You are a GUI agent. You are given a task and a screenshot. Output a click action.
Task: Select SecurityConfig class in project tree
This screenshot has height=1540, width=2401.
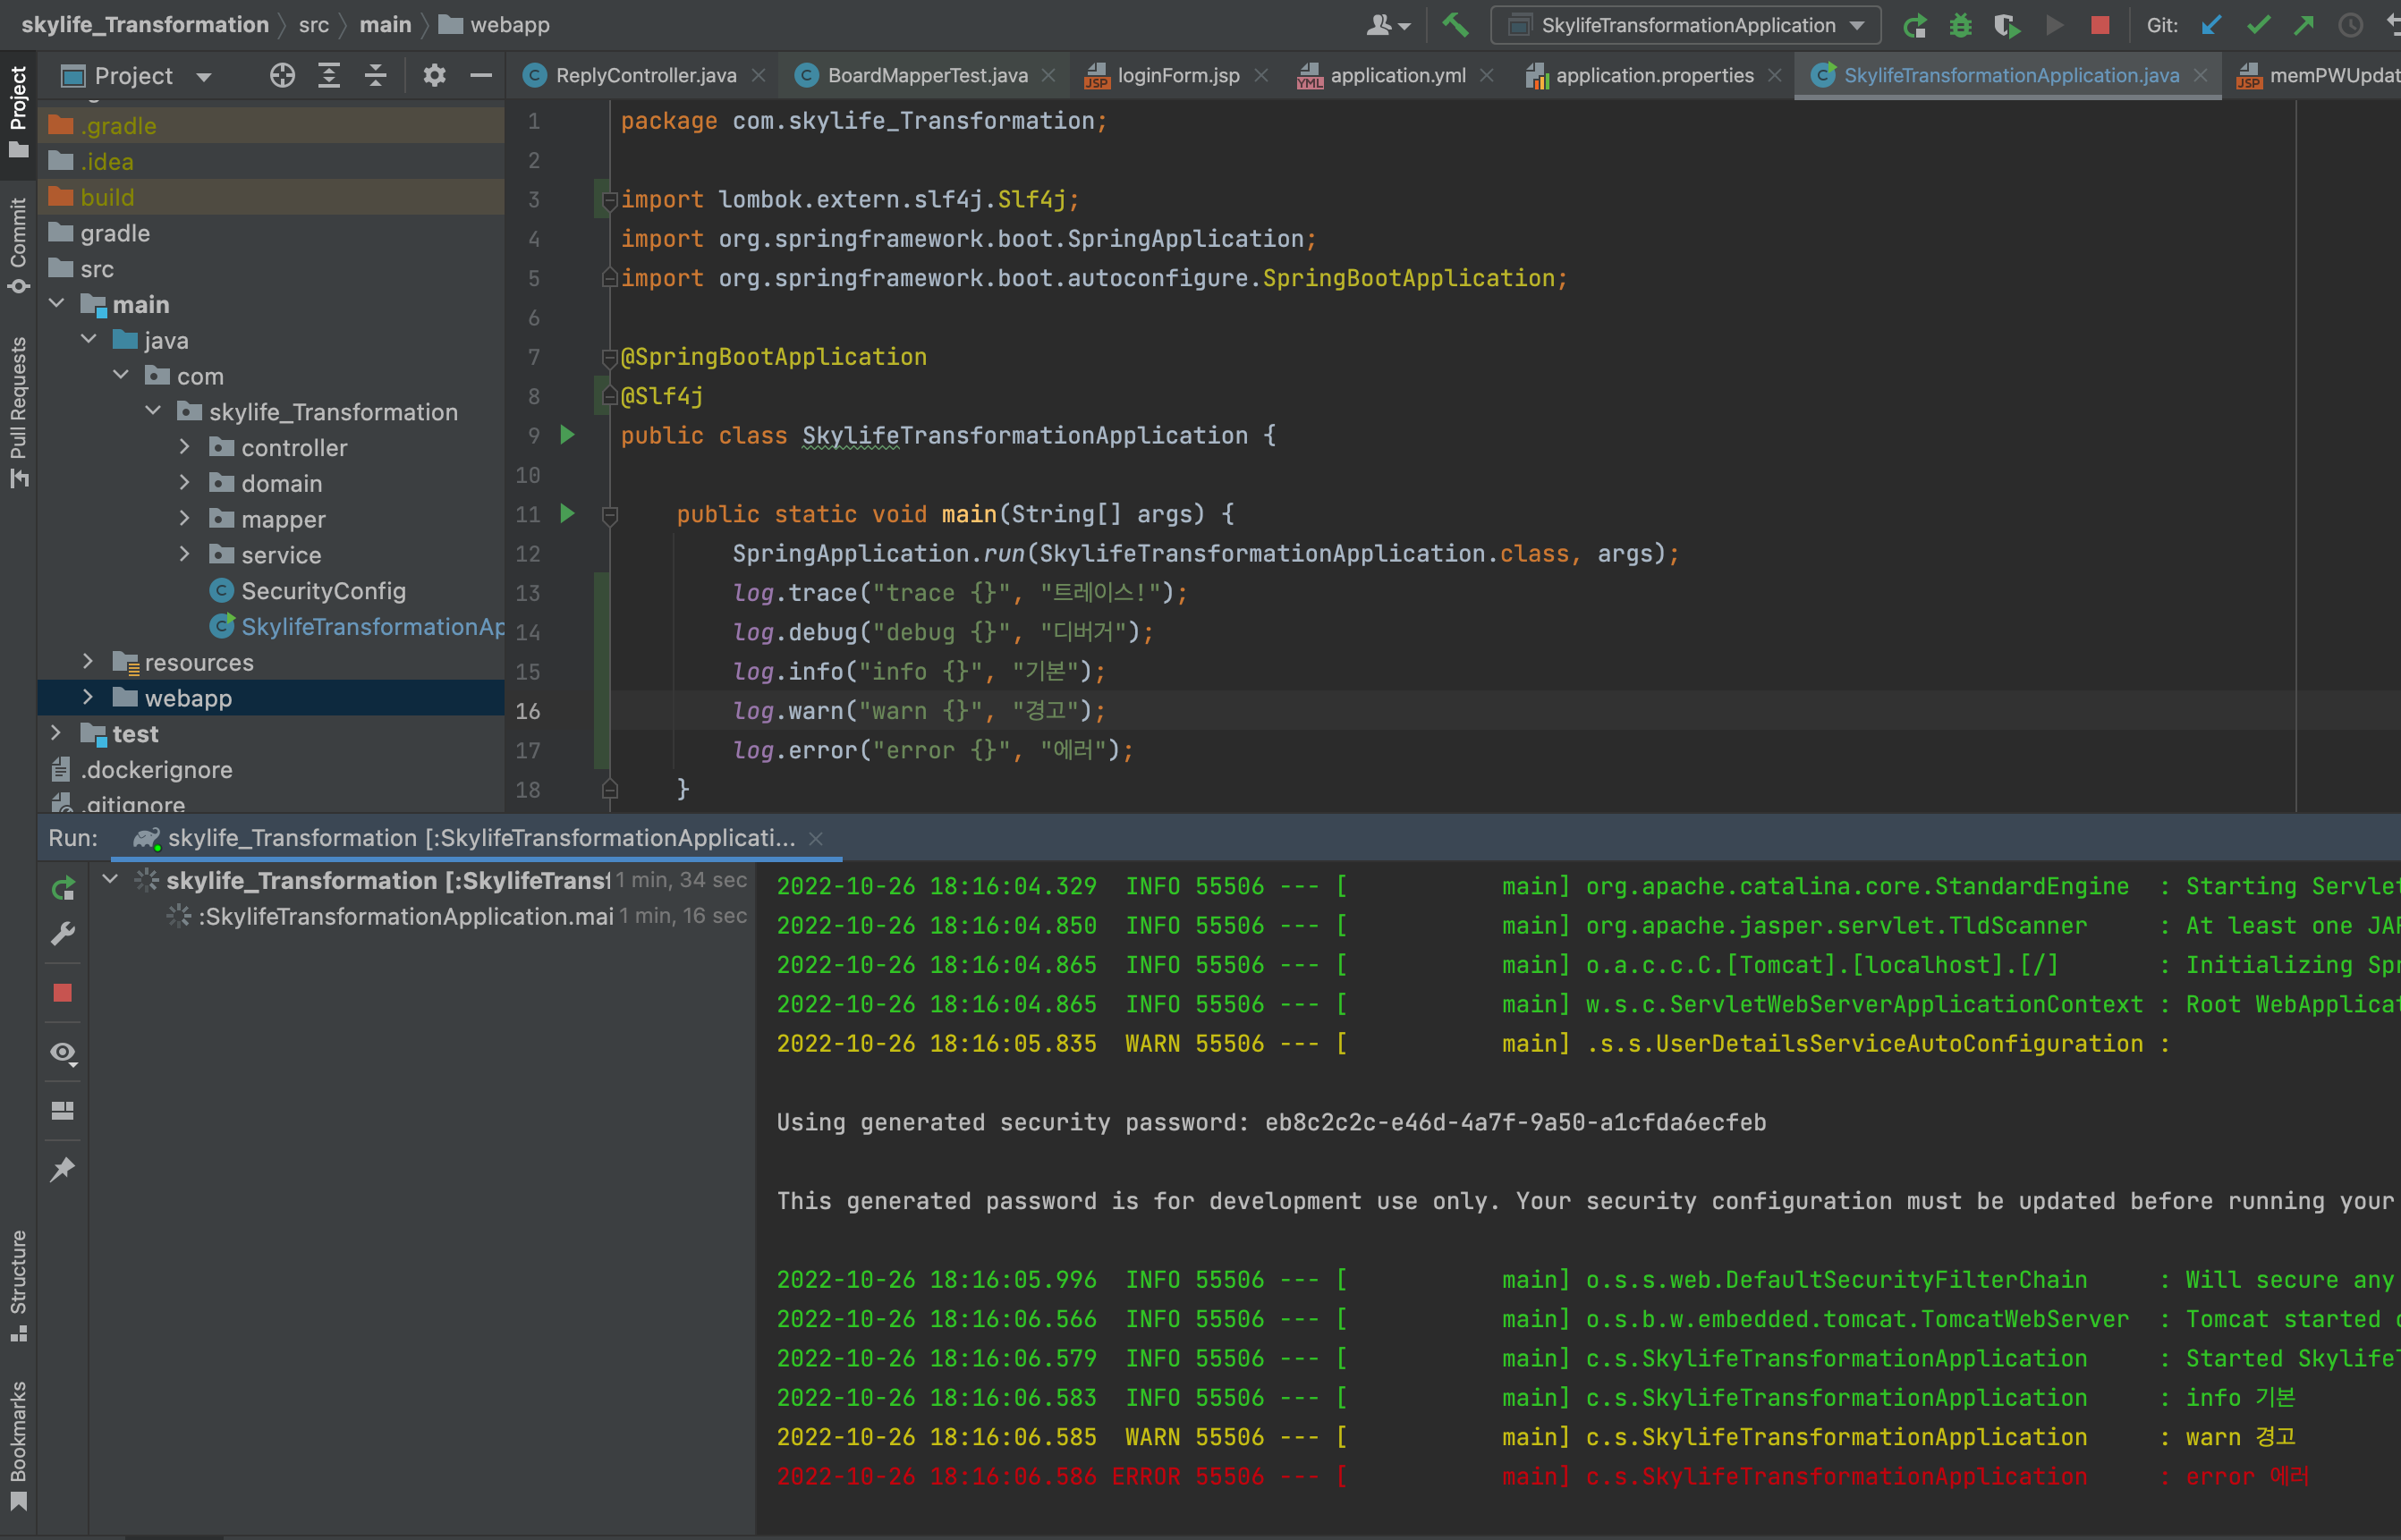click(323, 591)
